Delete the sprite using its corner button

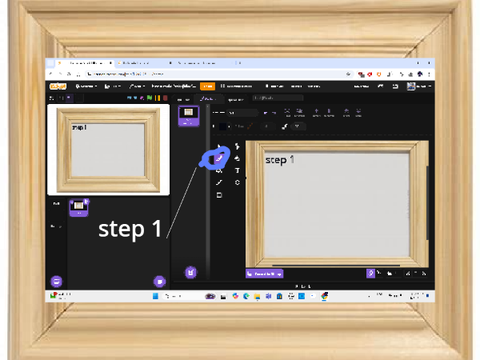(x=86, y=201)
